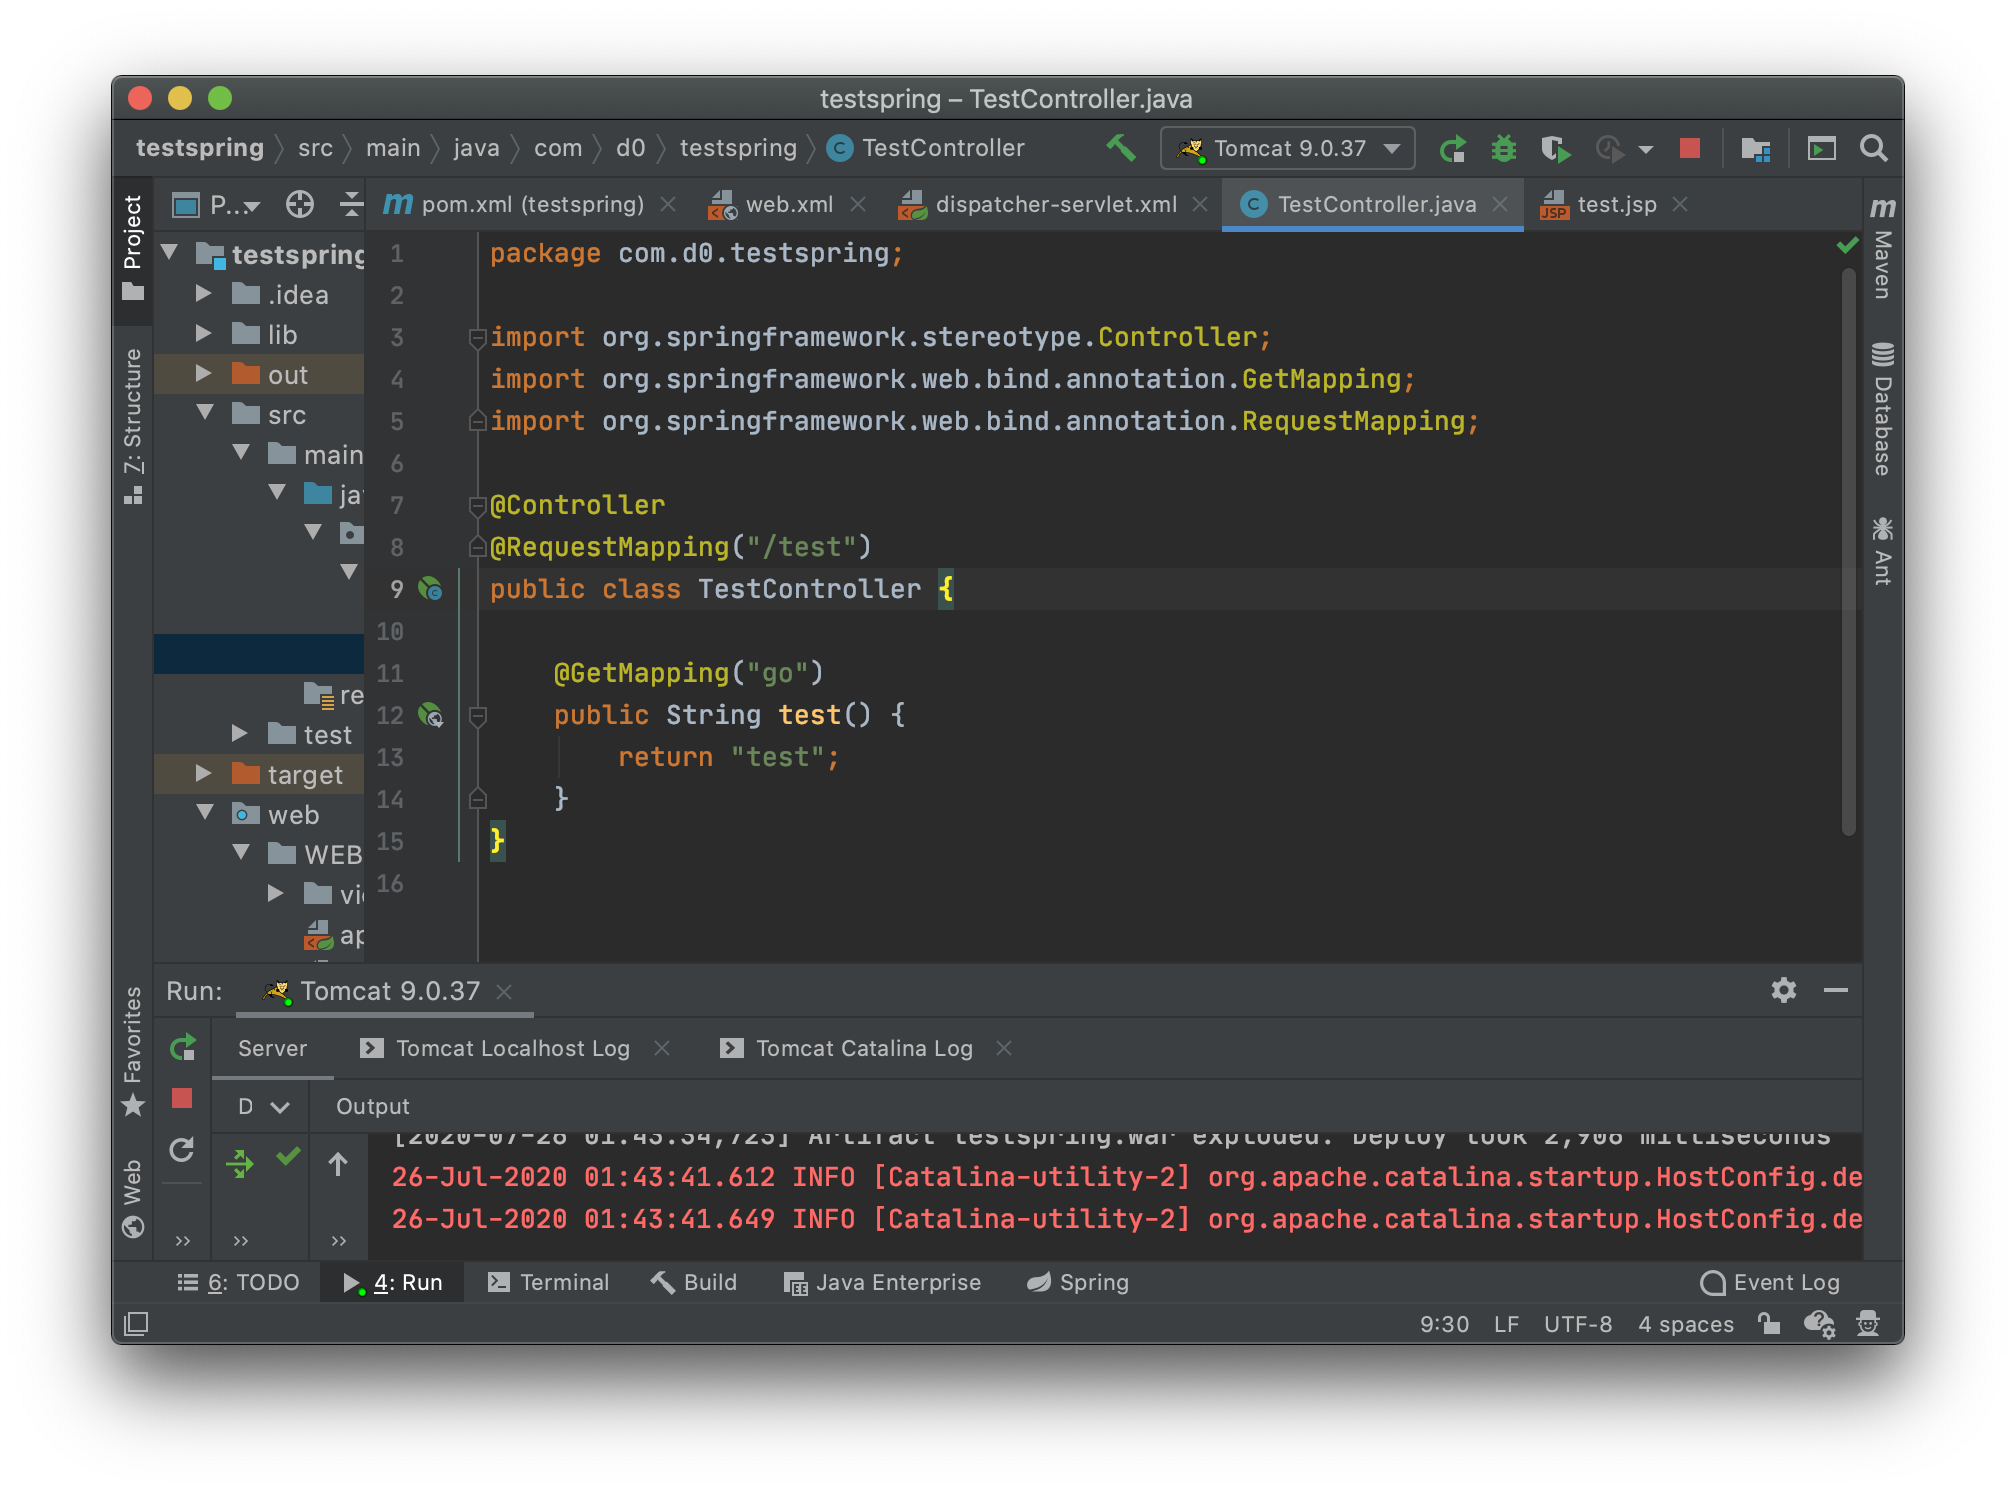Open Search Everywhere magnifier icon
2016x1492 pixels.
(x=1873, y=149)
